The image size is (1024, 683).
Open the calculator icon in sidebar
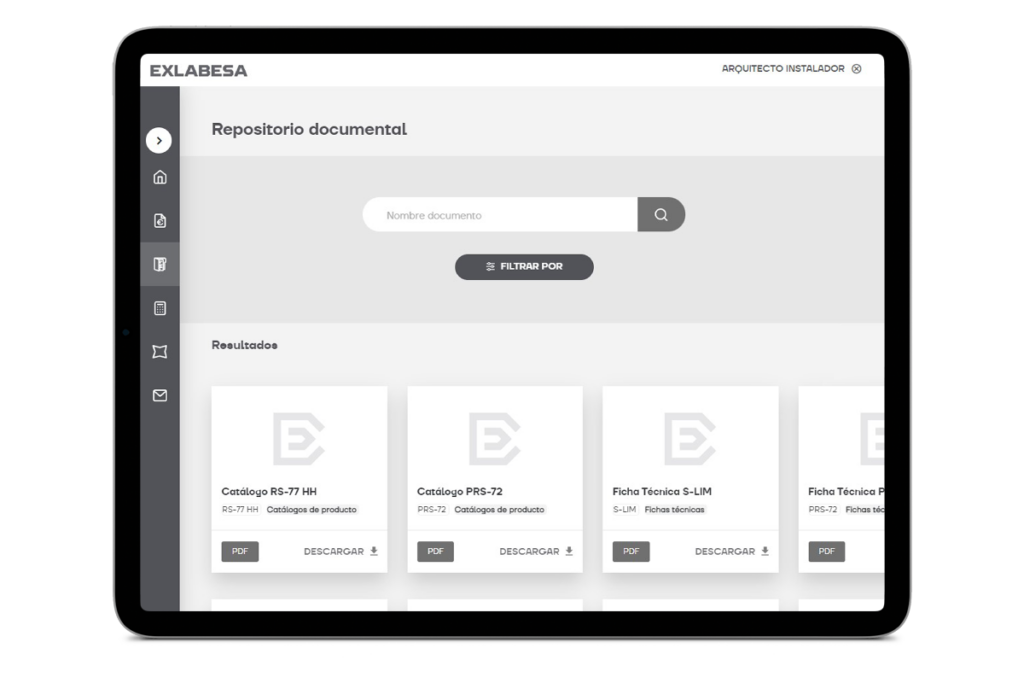click(160, 308)
